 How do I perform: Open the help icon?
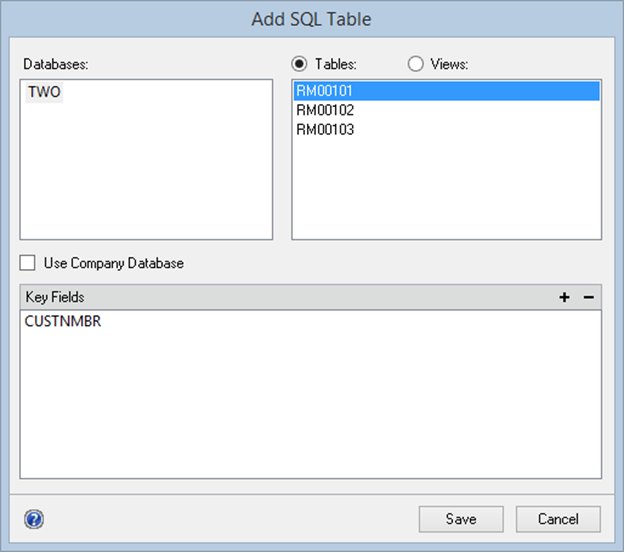[x=34, y=519]
